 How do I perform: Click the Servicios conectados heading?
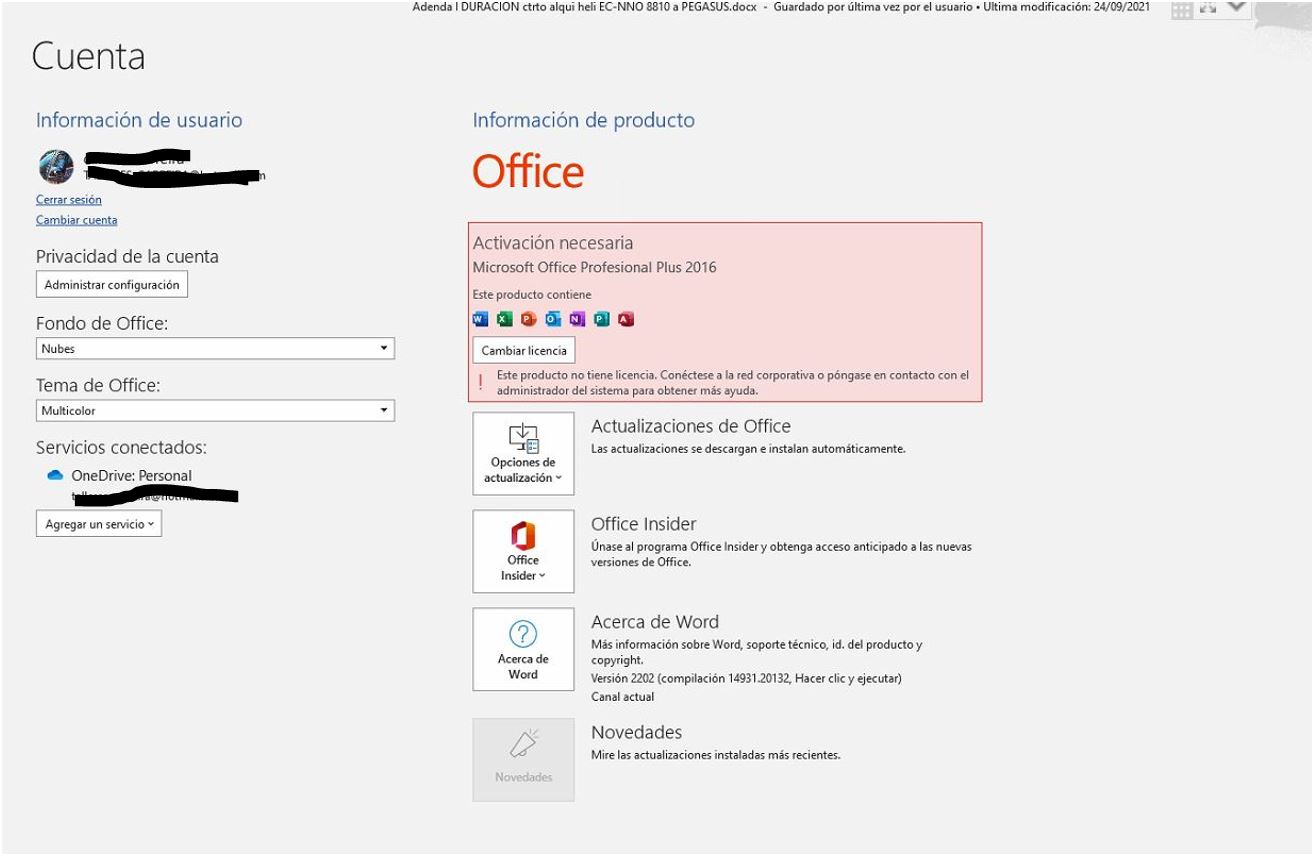(121, 447)
